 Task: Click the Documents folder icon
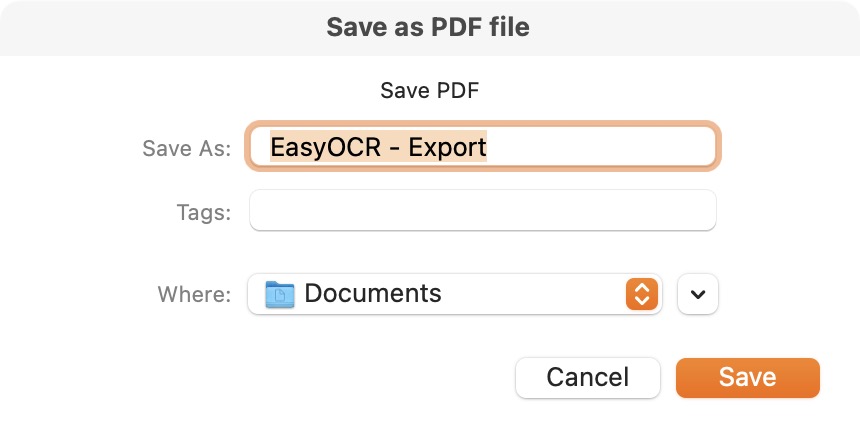[x=280, y=294]
